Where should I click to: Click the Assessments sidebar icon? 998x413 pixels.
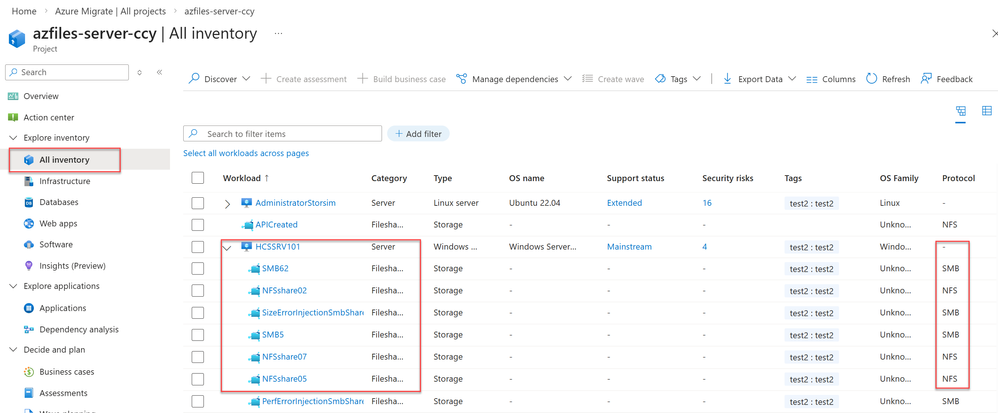tap(29, 393)
